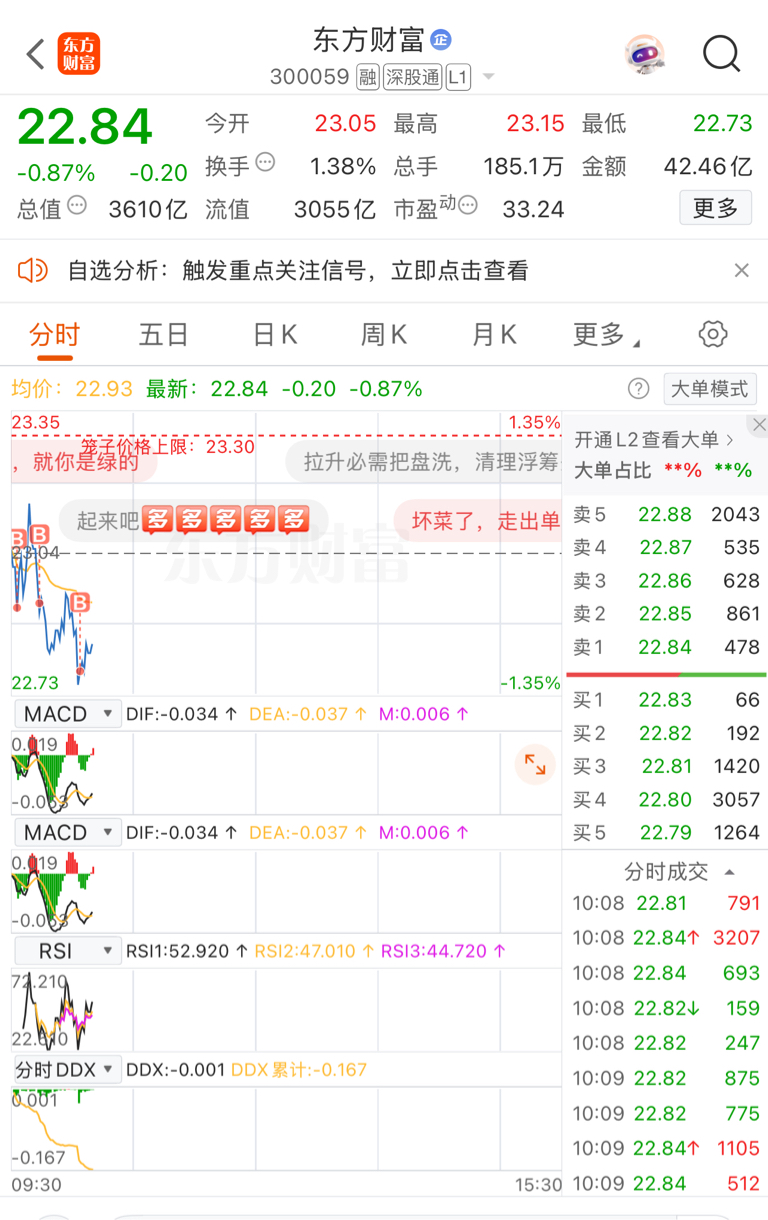Select 卖1 order at 22.84

point(666,647)
